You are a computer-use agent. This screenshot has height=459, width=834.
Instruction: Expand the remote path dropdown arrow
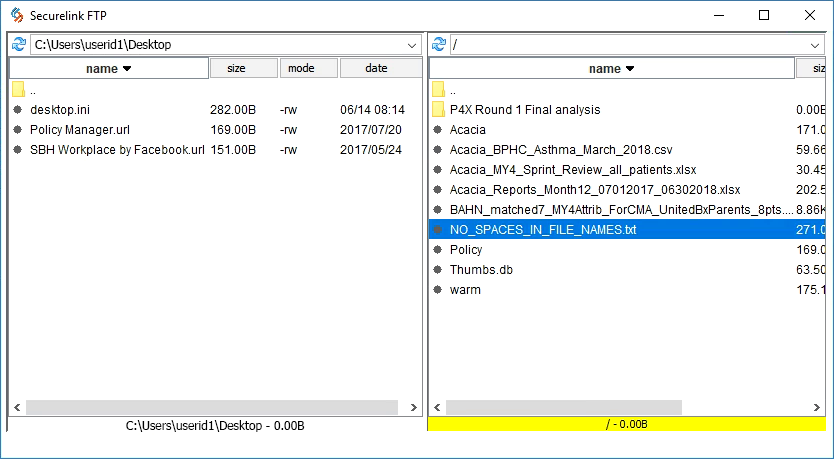coord(816,45)
